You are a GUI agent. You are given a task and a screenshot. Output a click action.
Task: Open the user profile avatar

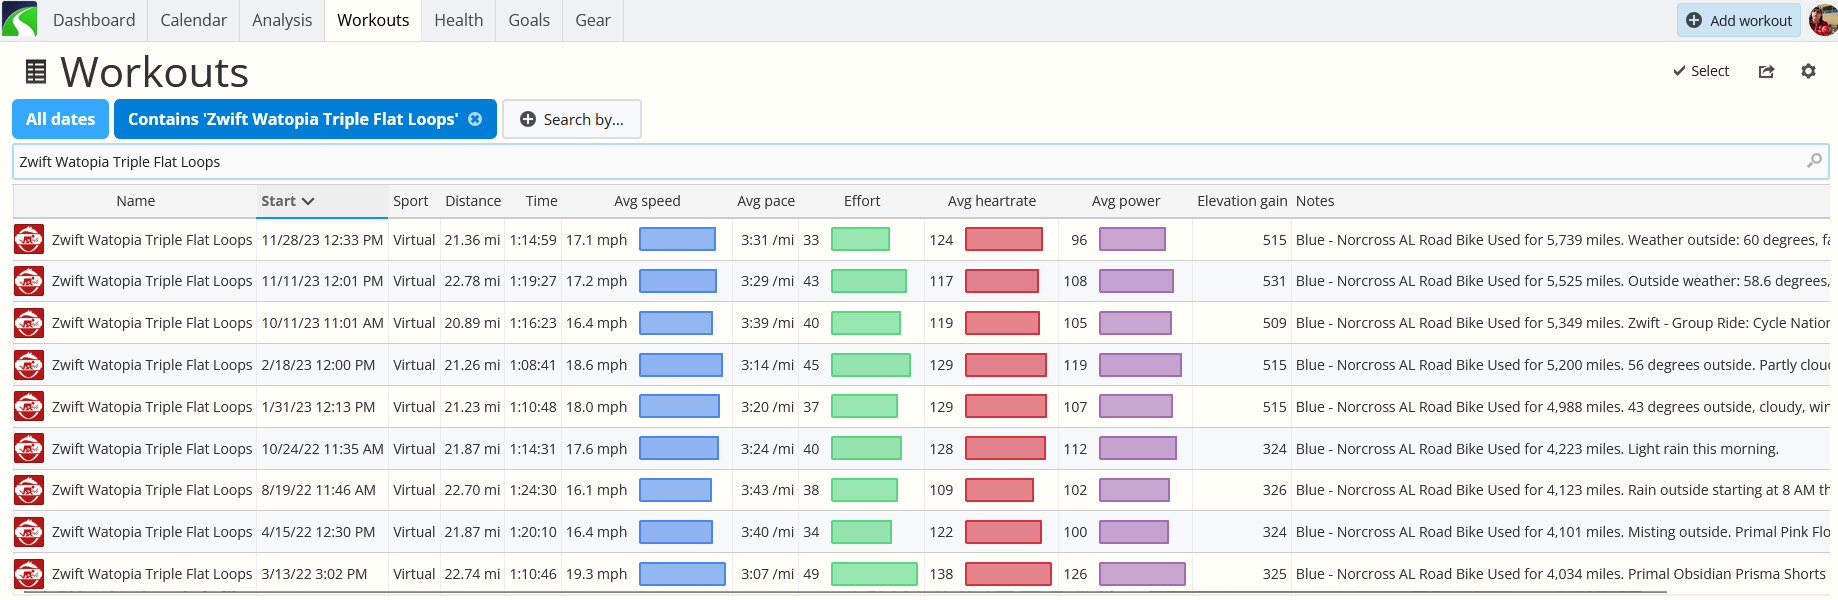(x=1823, y=20)
